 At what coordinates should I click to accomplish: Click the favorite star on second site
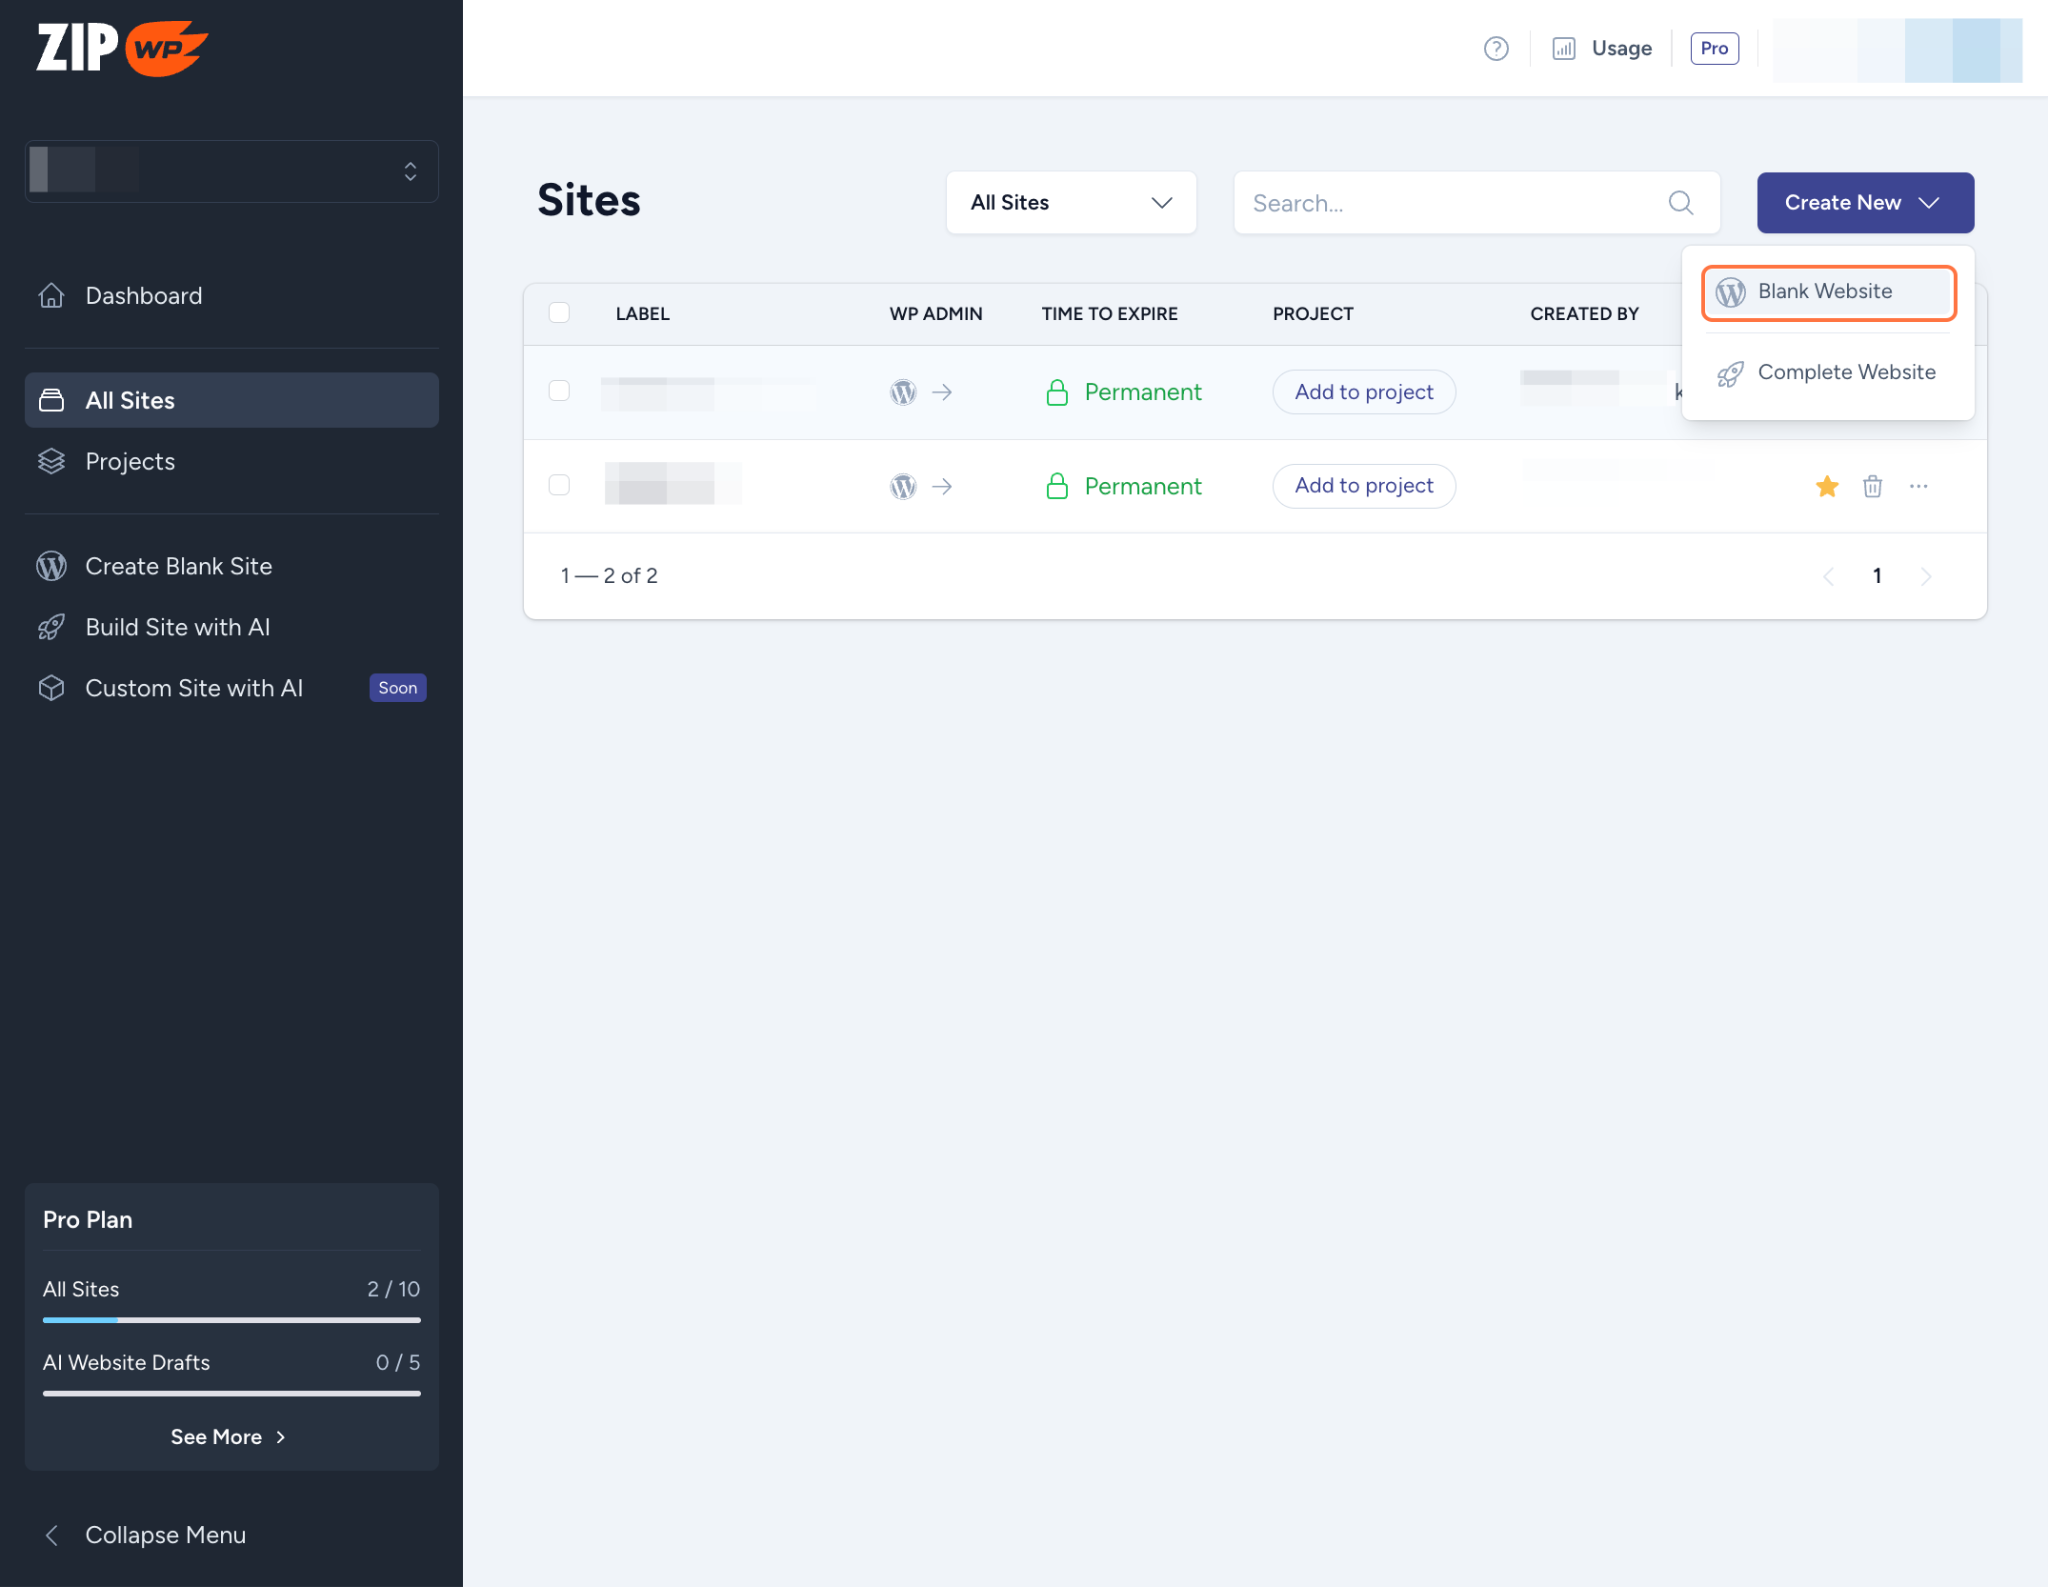(x=1826, y=486)
